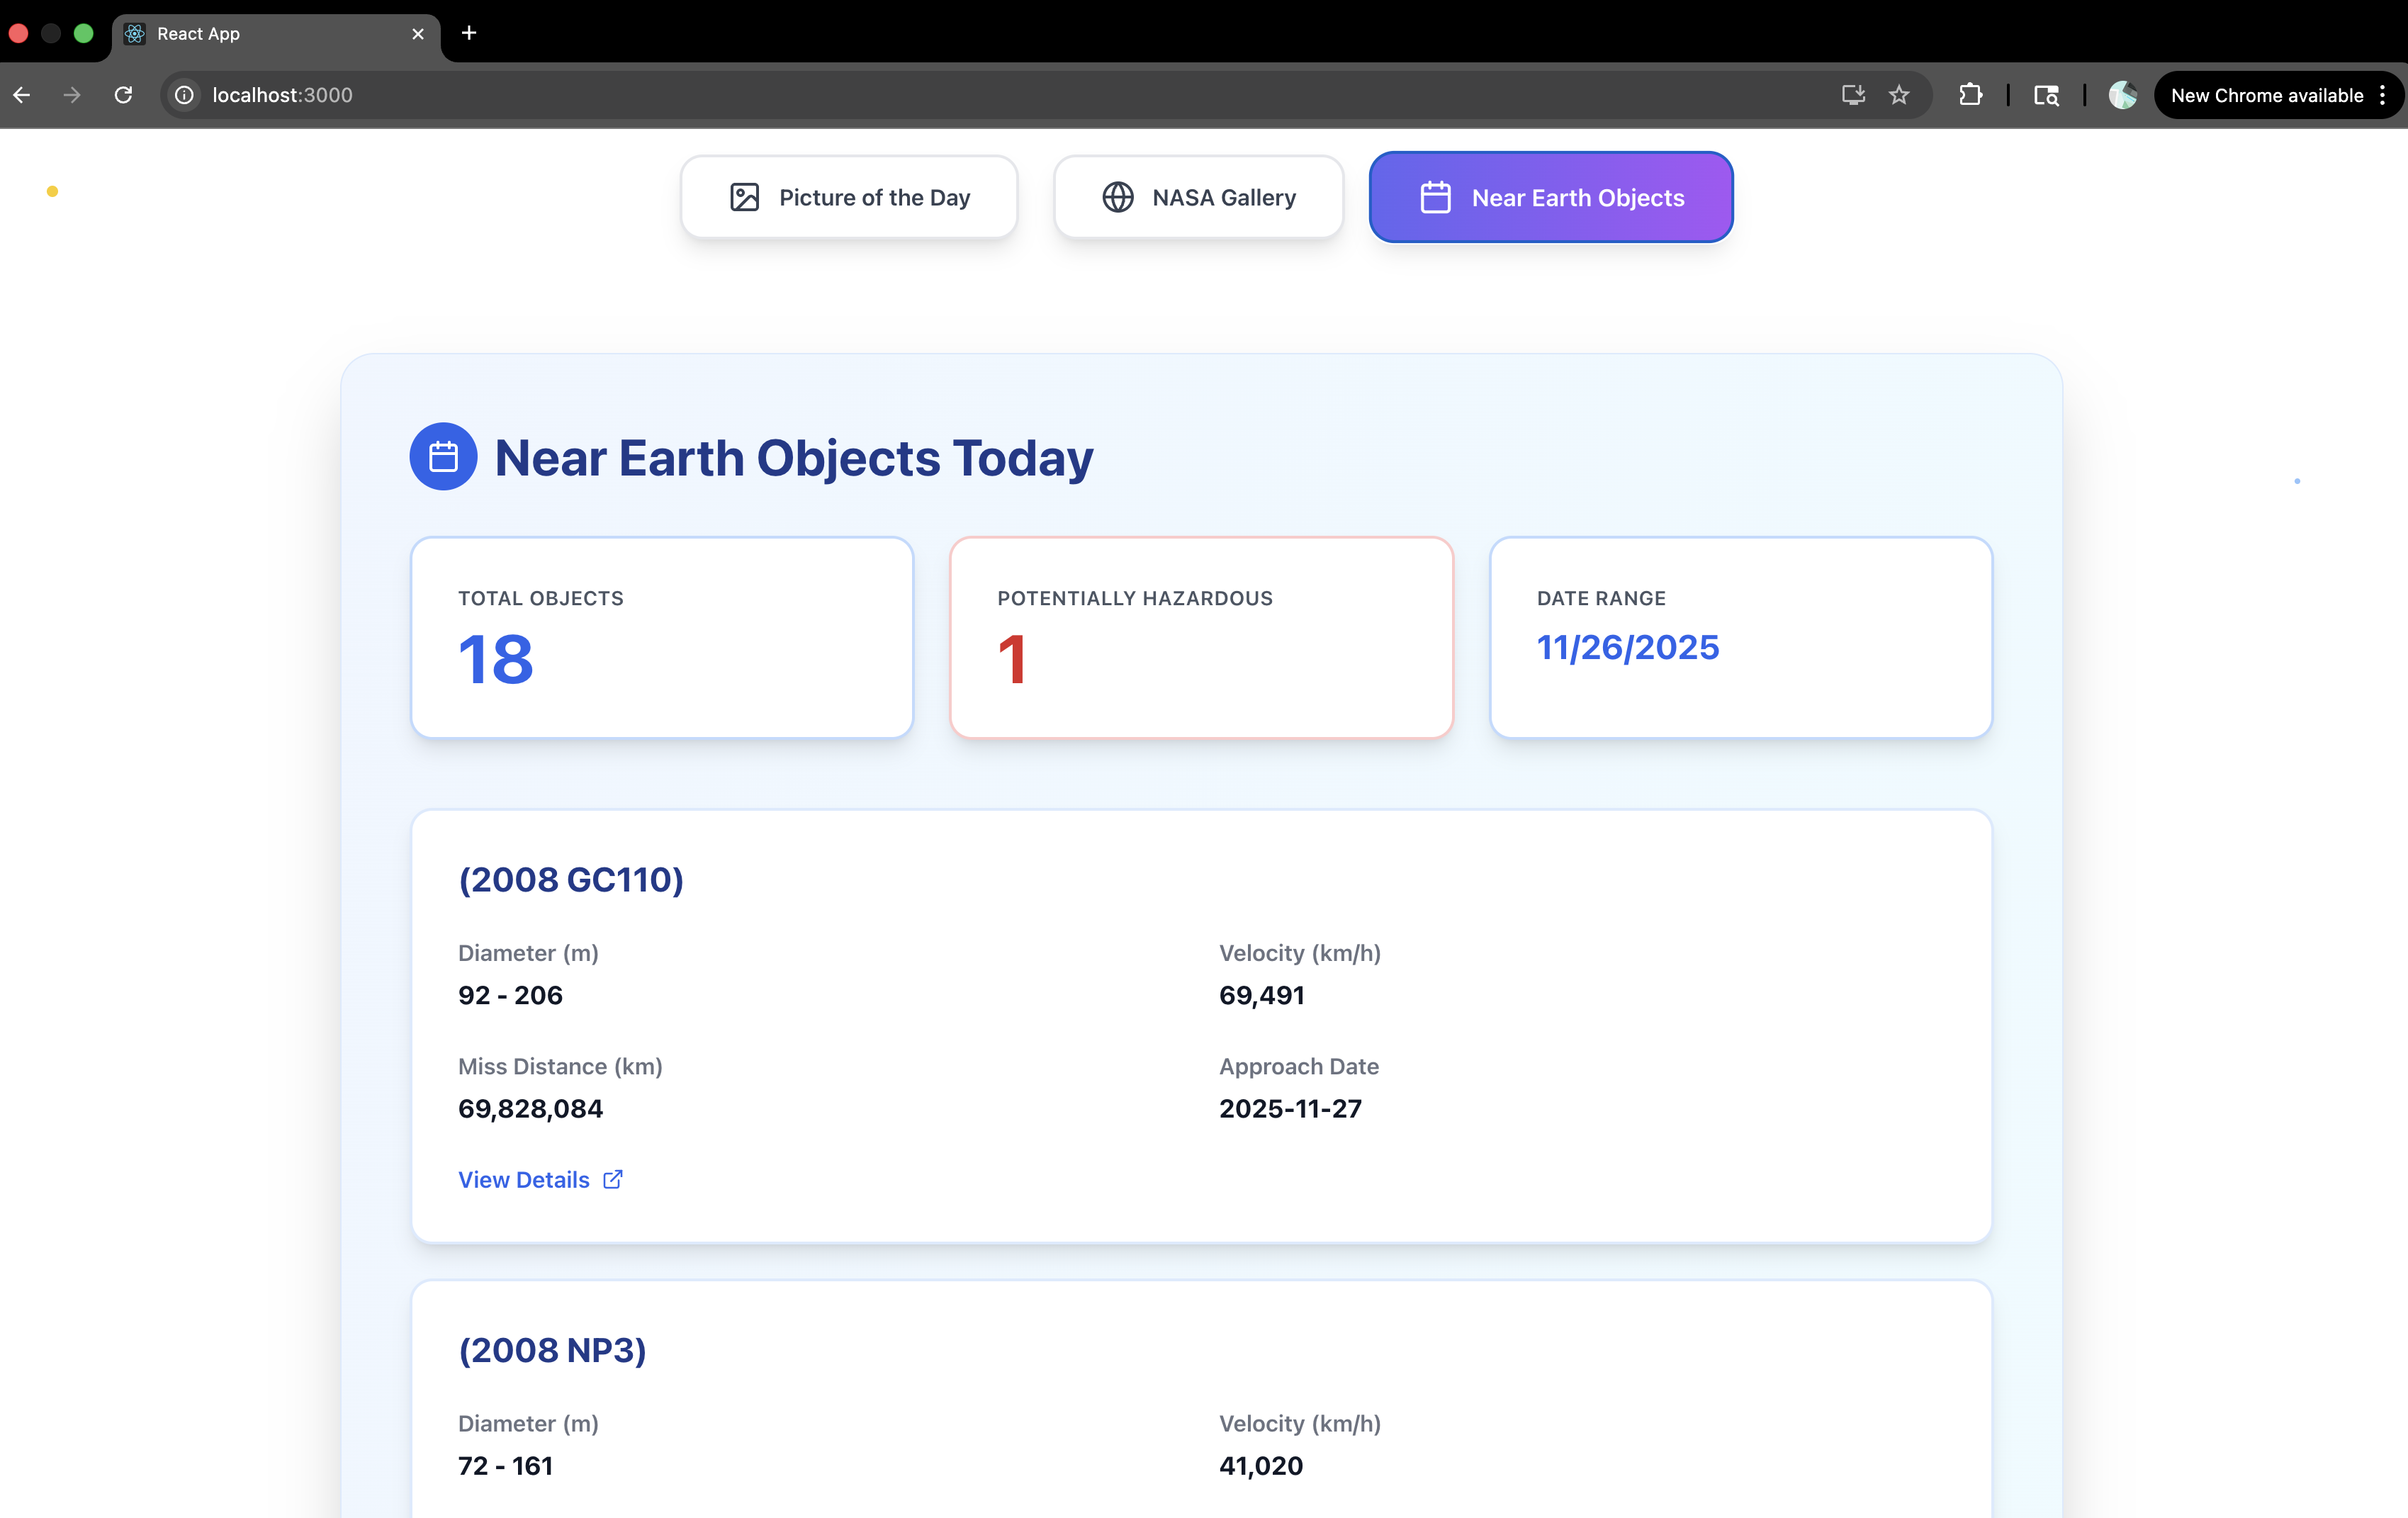Image resolution: width=2408 pixels, height=1518 pixels.
Task: Select the Near Earth Objects tab
Action: click(x=1550, y=197)
